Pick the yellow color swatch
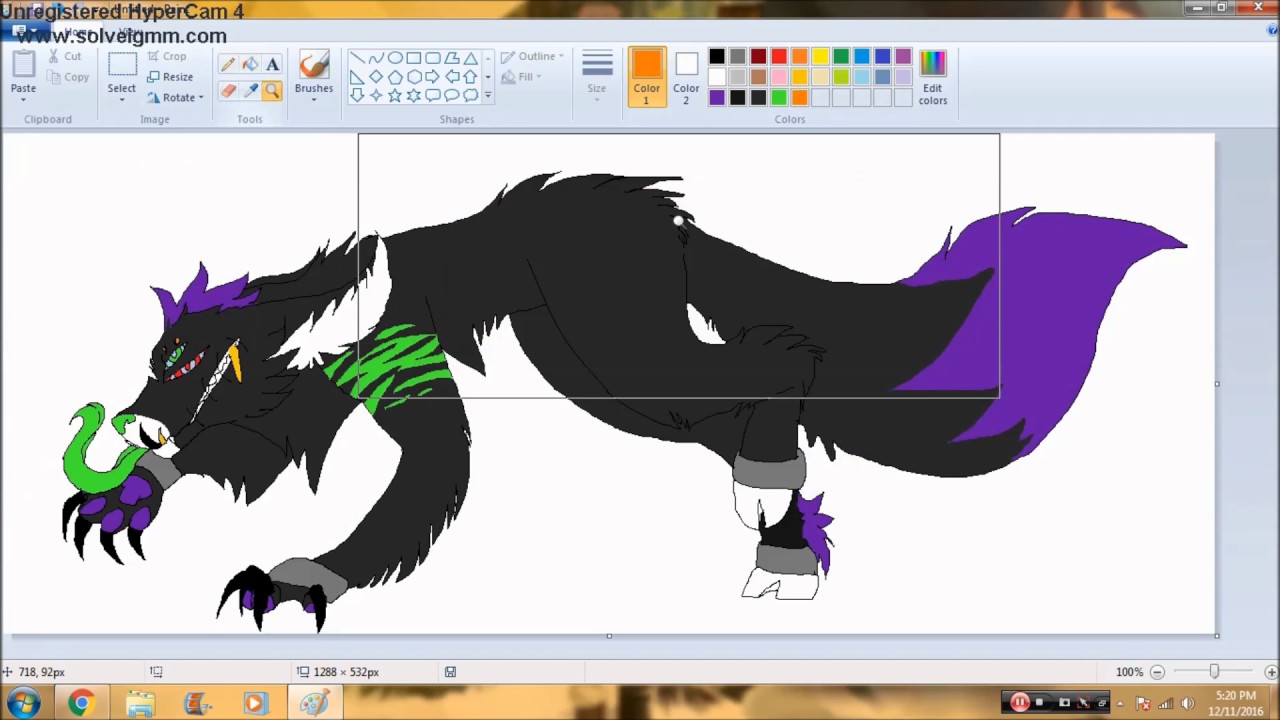The image size is (1280, 720). pyautogui.click(x=820, y=57)
